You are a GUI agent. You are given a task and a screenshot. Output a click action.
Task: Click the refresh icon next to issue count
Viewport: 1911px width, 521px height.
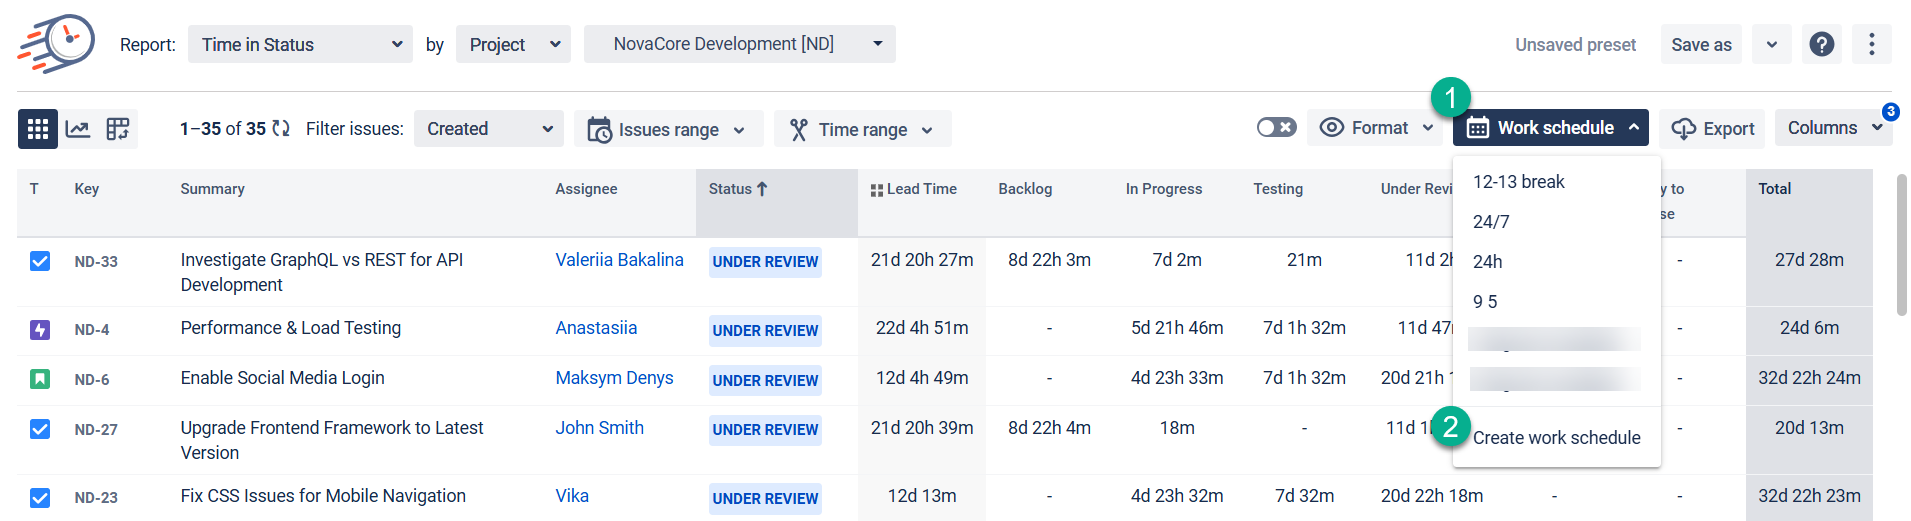pyautogui.click(x=281, y=129)
